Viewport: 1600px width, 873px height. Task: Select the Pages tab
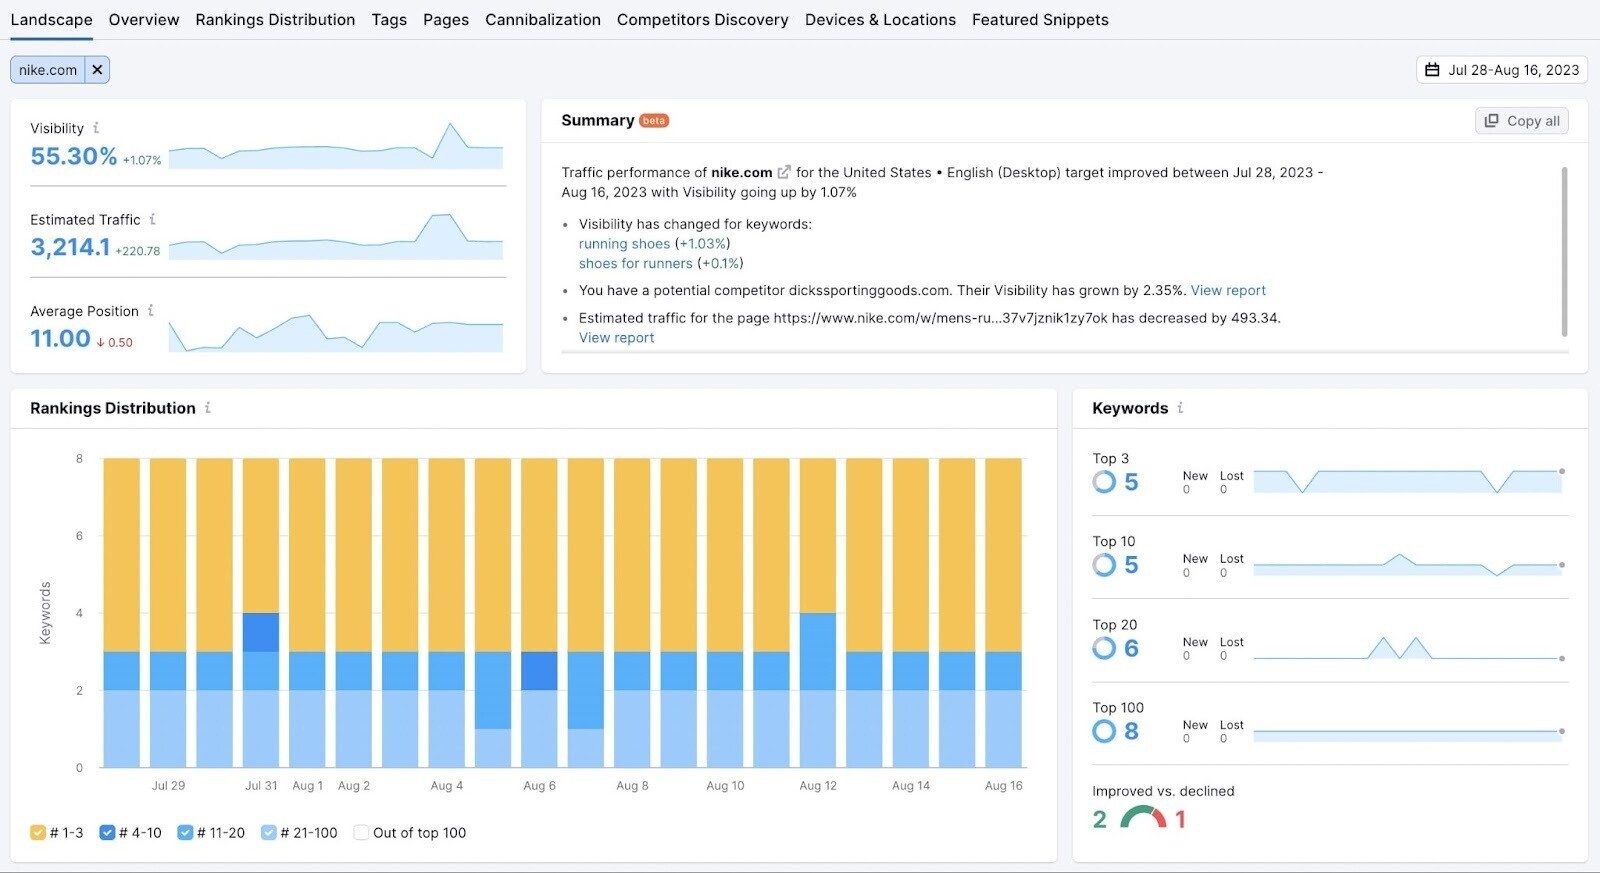pyautogui.click(x=446, y=20)
